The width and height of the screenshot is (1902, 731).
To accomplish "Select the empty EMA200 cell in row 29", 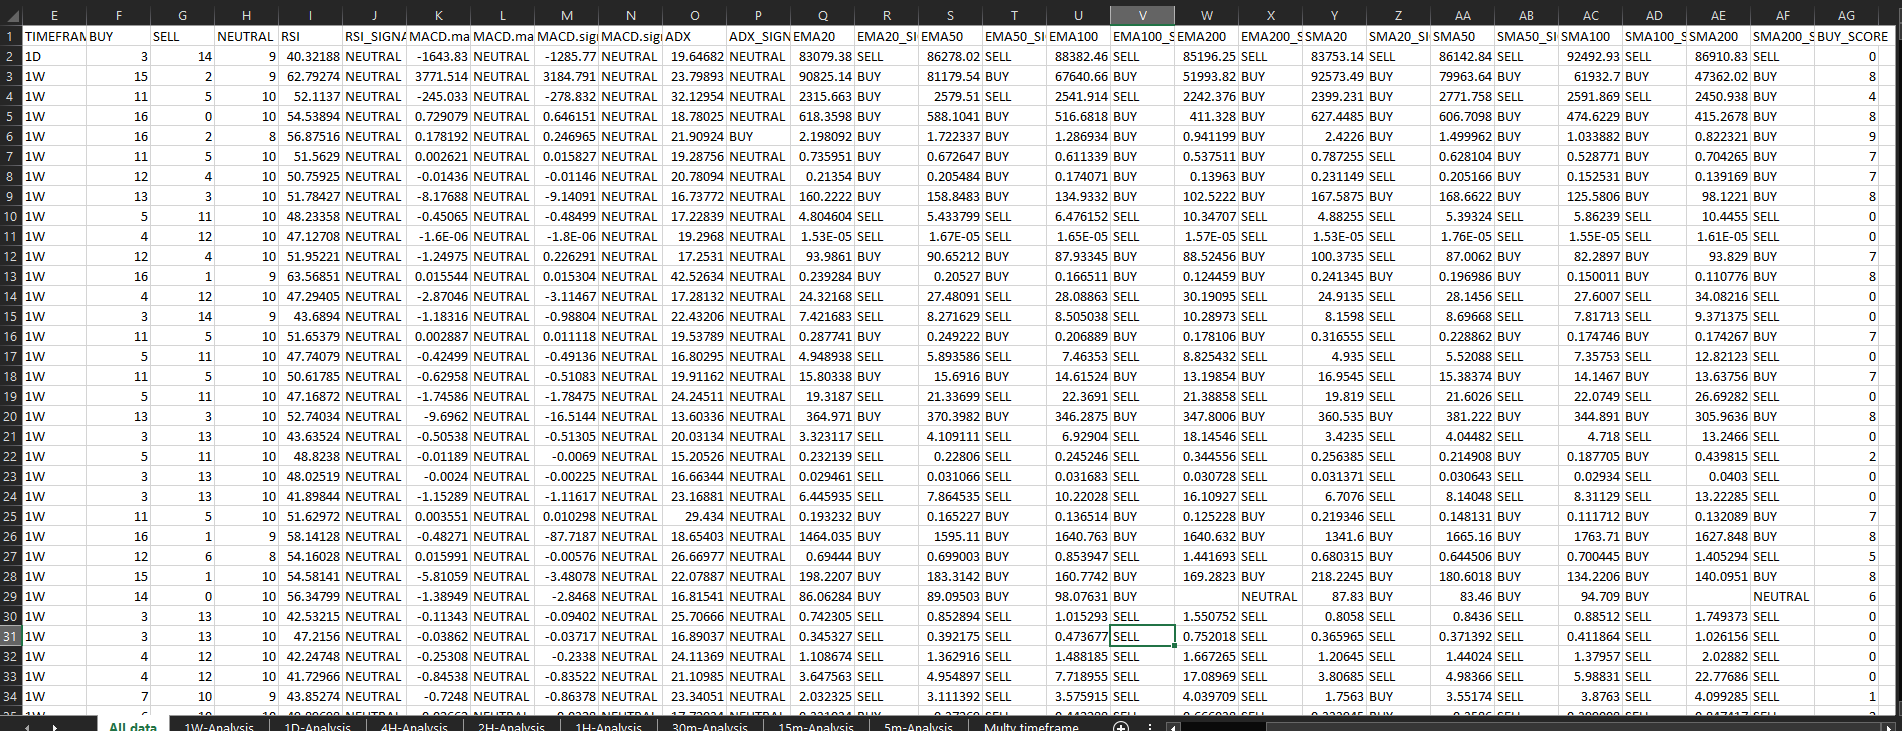I will (x=1206, y=596).
